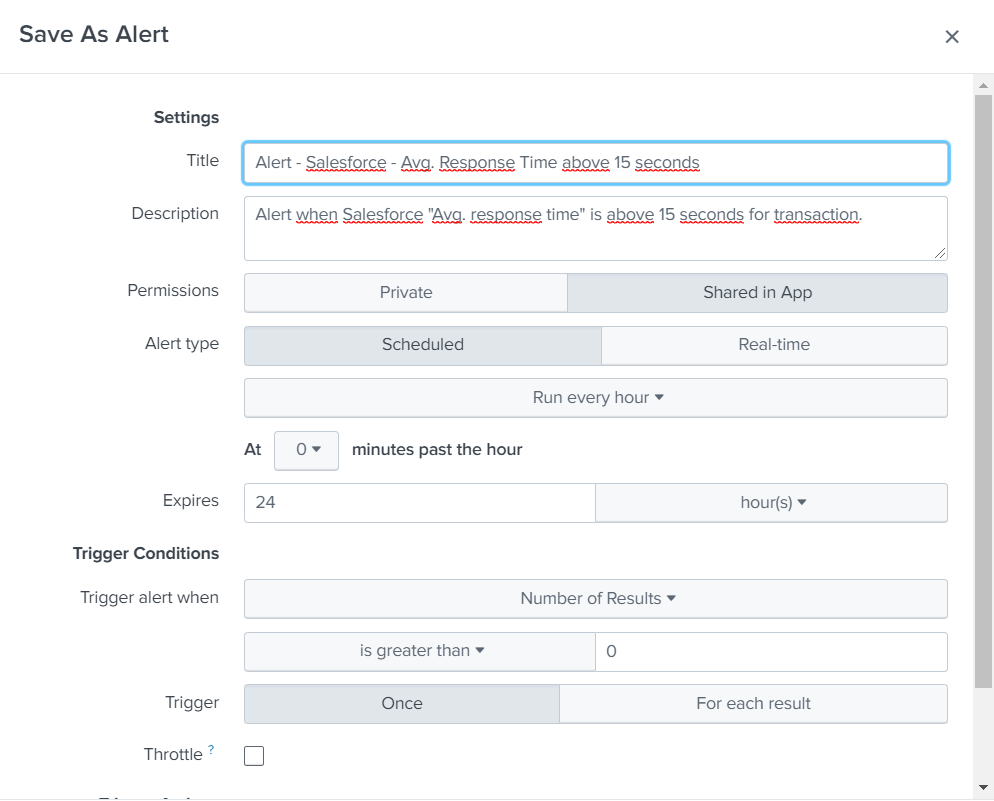Click the trigger threshold value field
This screenshot has width=994, height=801.
(x=770, y=651)
